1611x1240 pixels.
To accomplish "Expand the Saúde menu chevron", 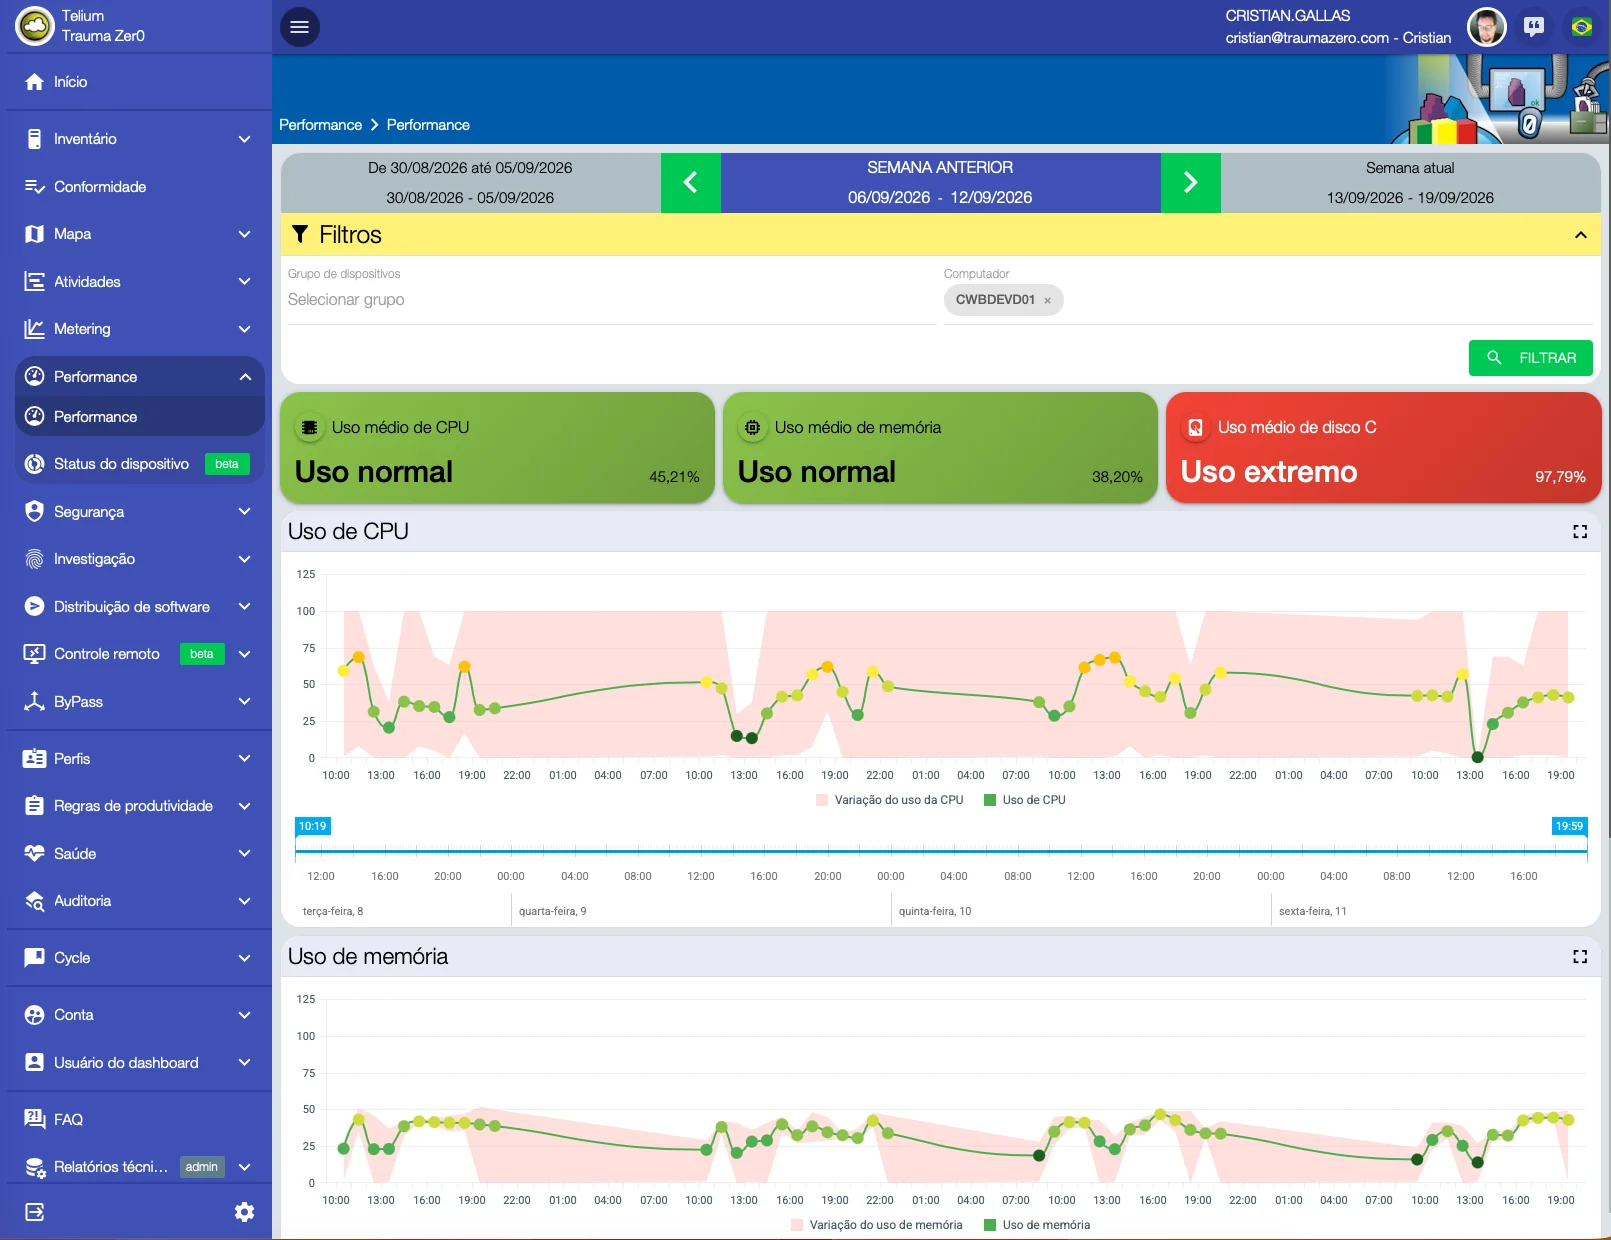I will click(244, 854).
